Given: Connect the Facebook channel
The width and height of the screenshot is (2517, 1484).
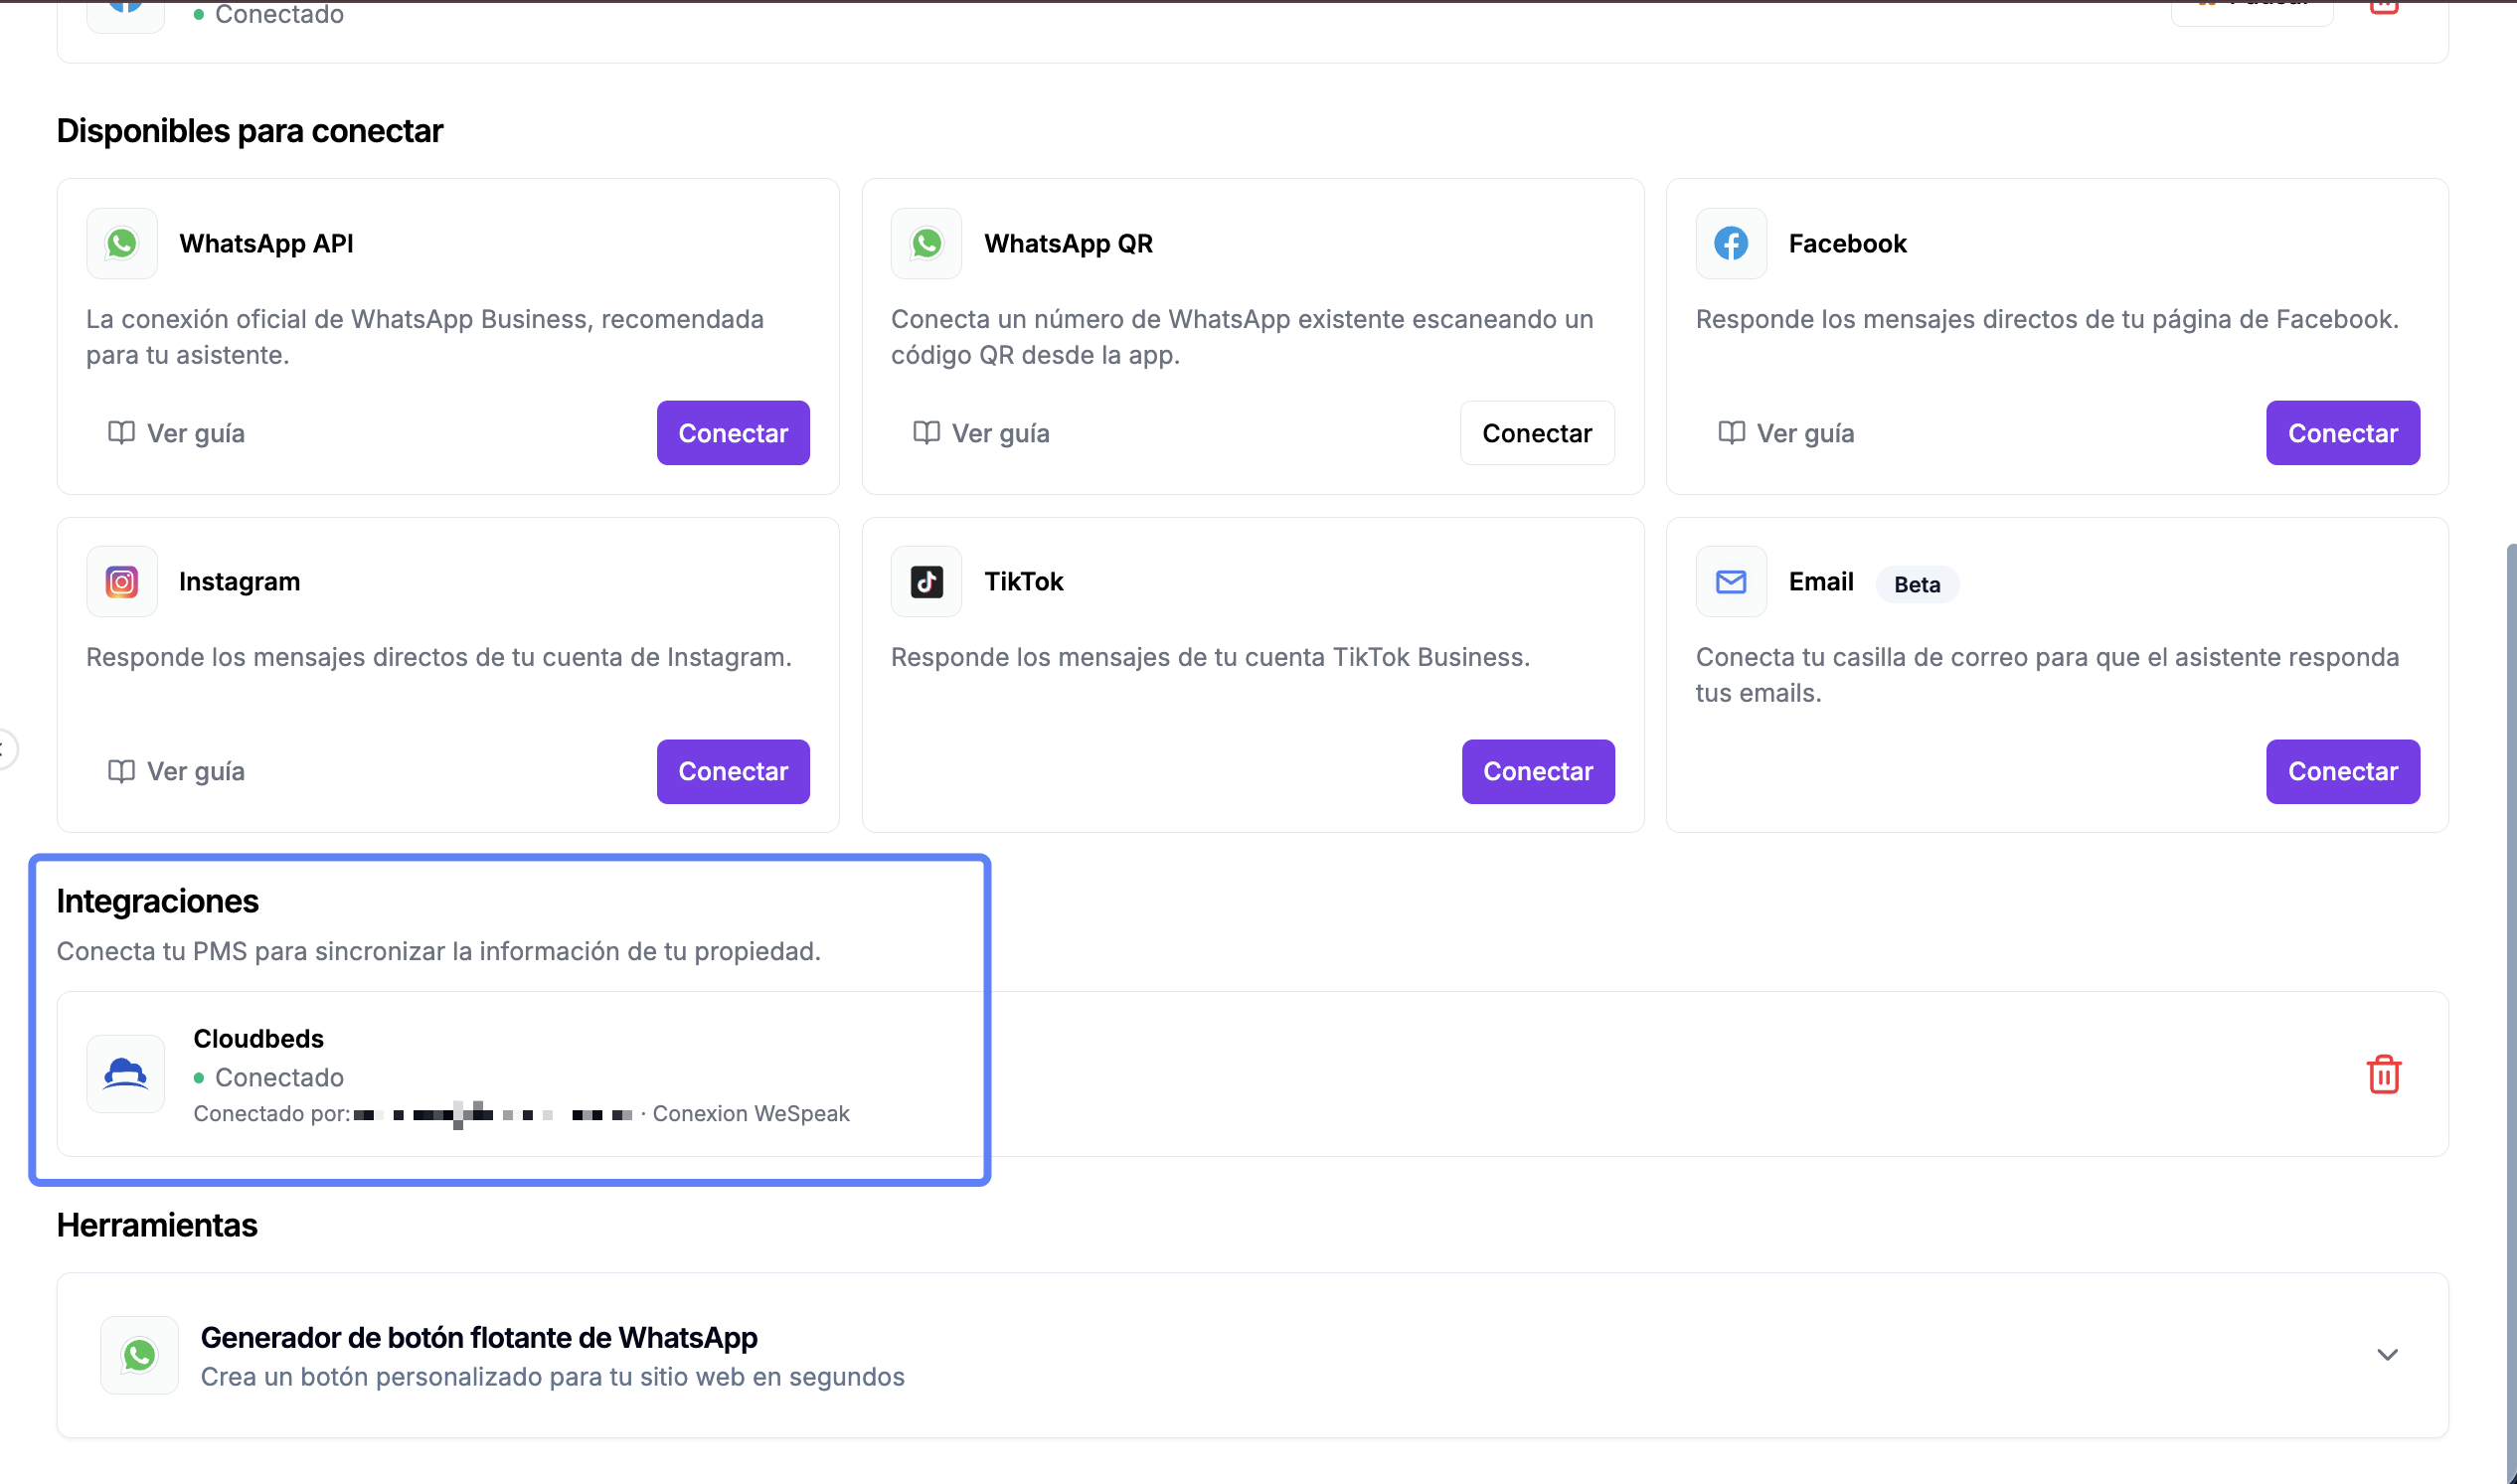Looking at the screenshot, I should pyautogui.click(x=2343, y=433).
